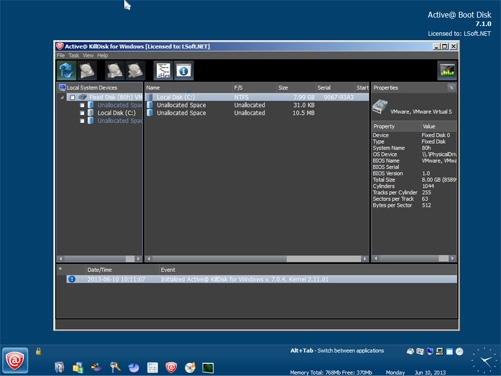The width and height of the screenshot is (501, 376).
Task: Launch the pie-chart taskbar icon
Action: coord(134,367)
